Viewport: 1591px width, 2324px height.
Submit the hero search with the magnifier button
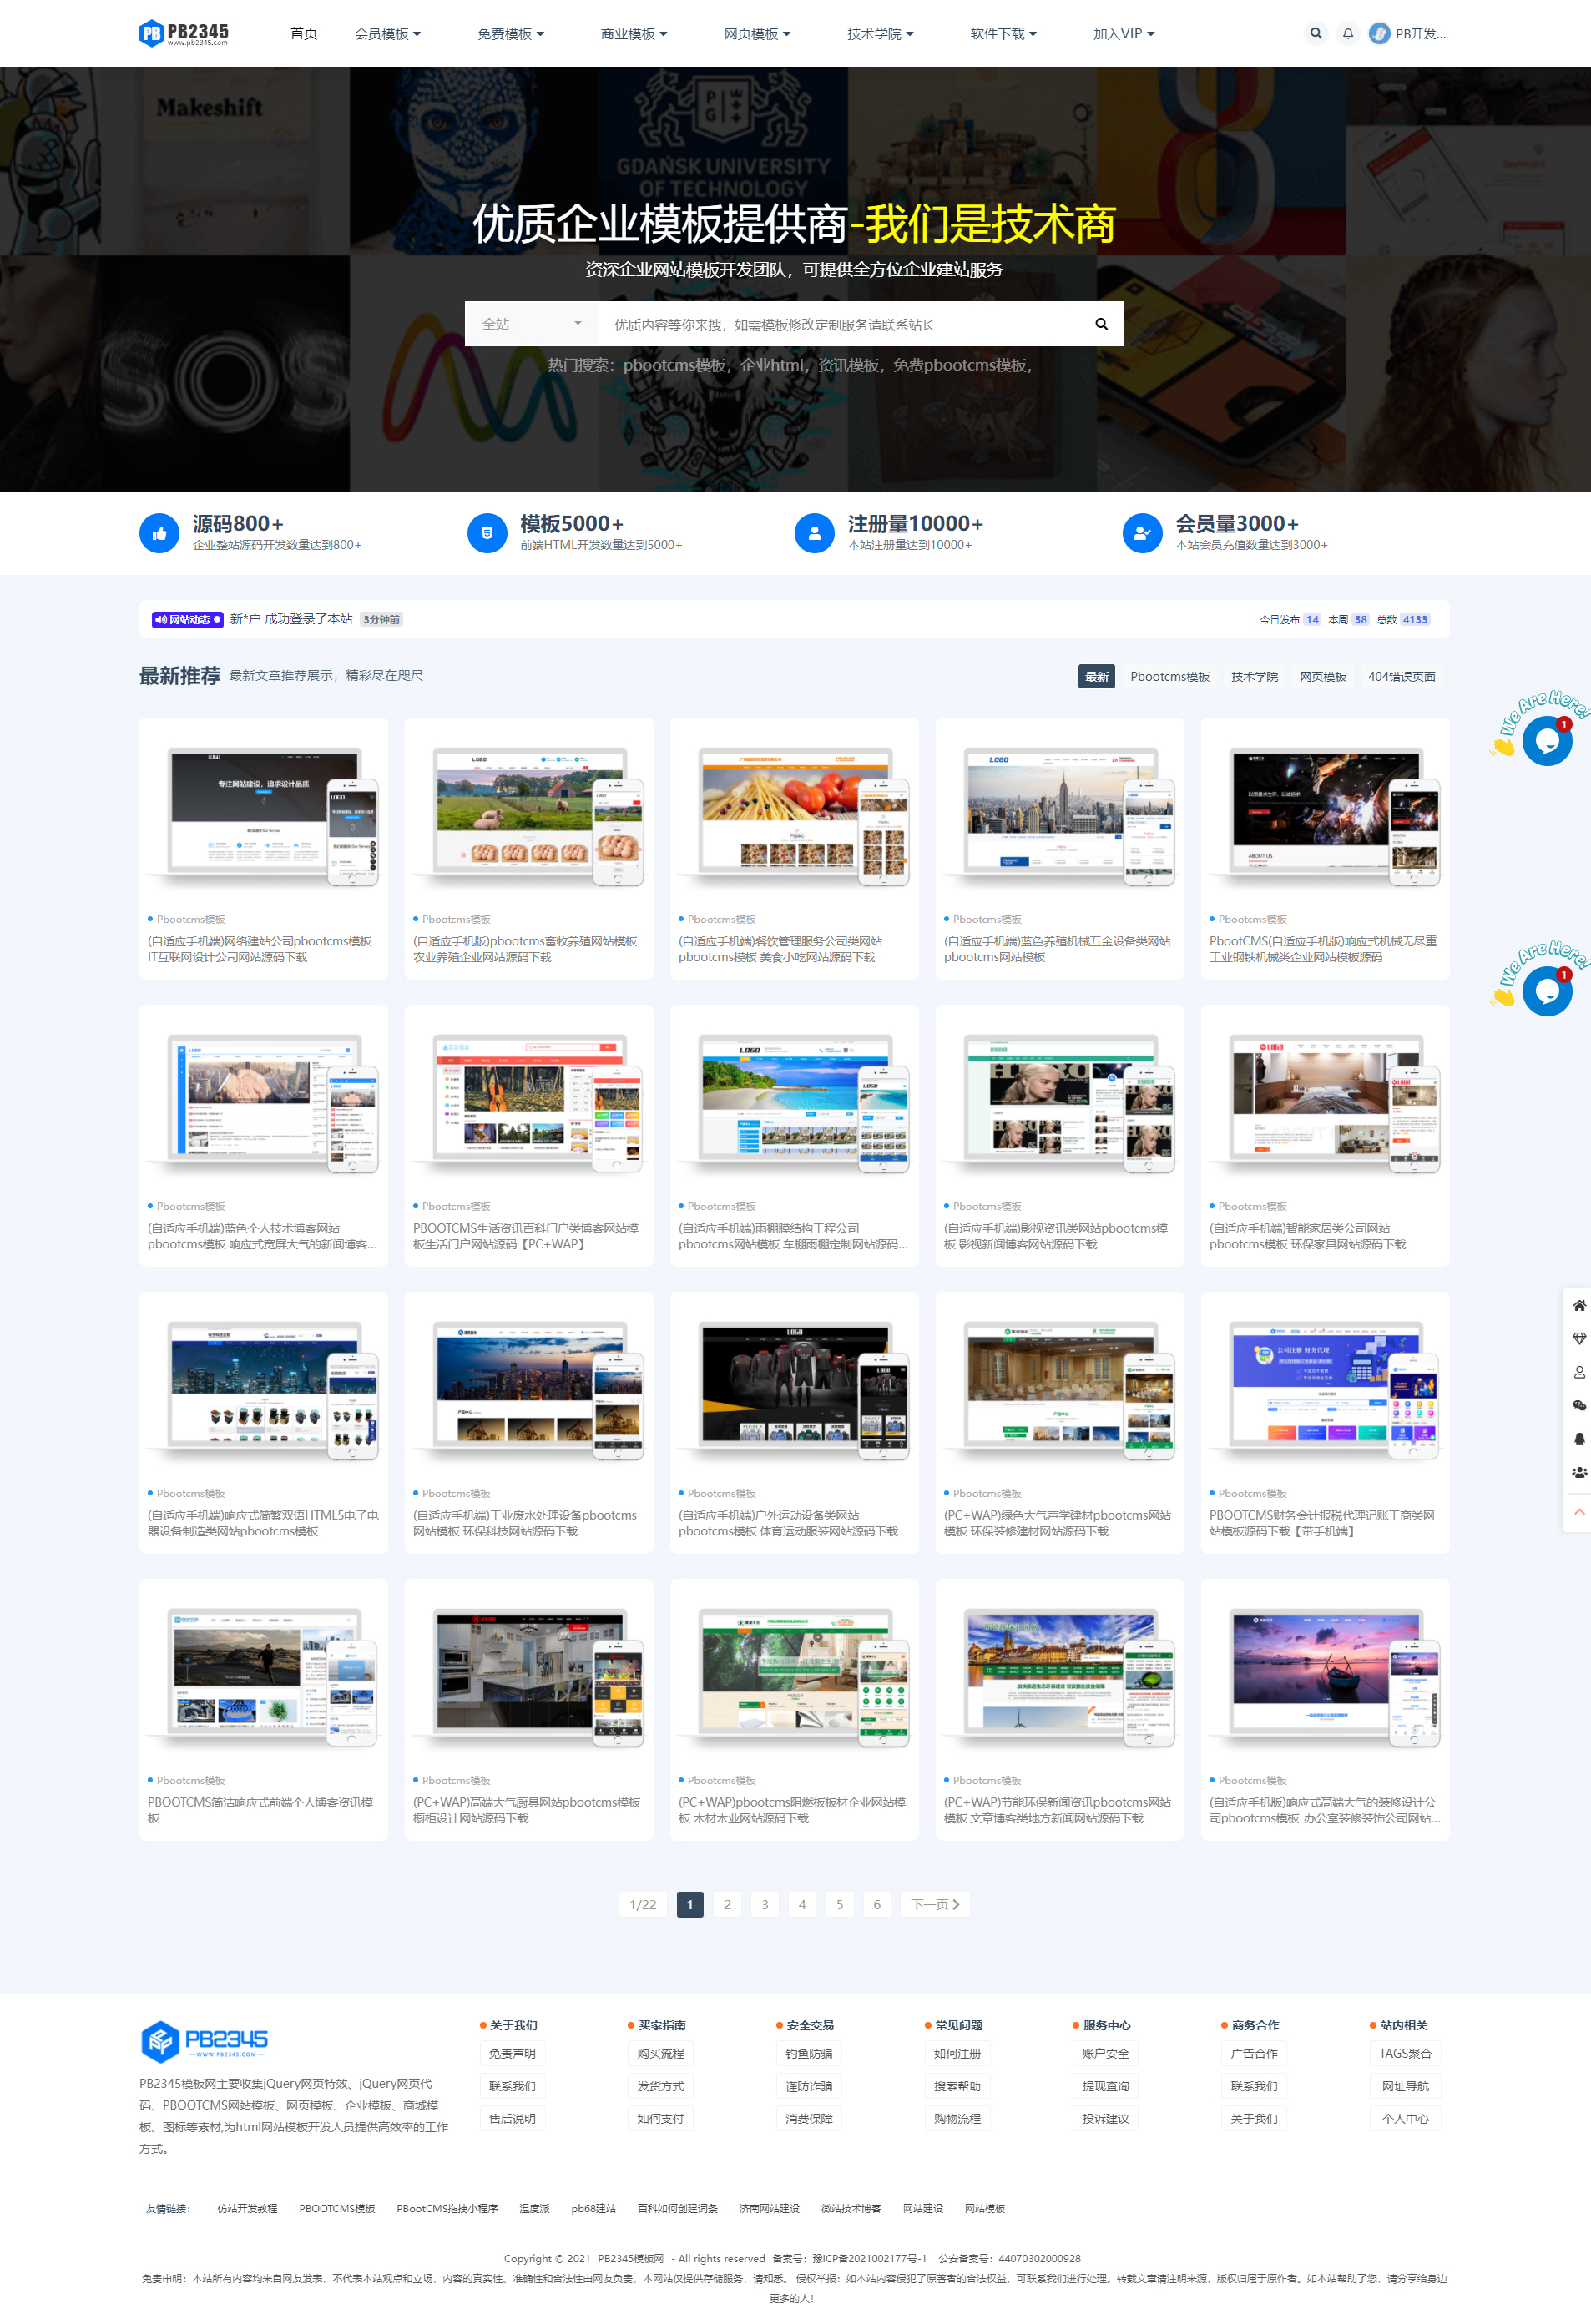tap(1101, 324)
